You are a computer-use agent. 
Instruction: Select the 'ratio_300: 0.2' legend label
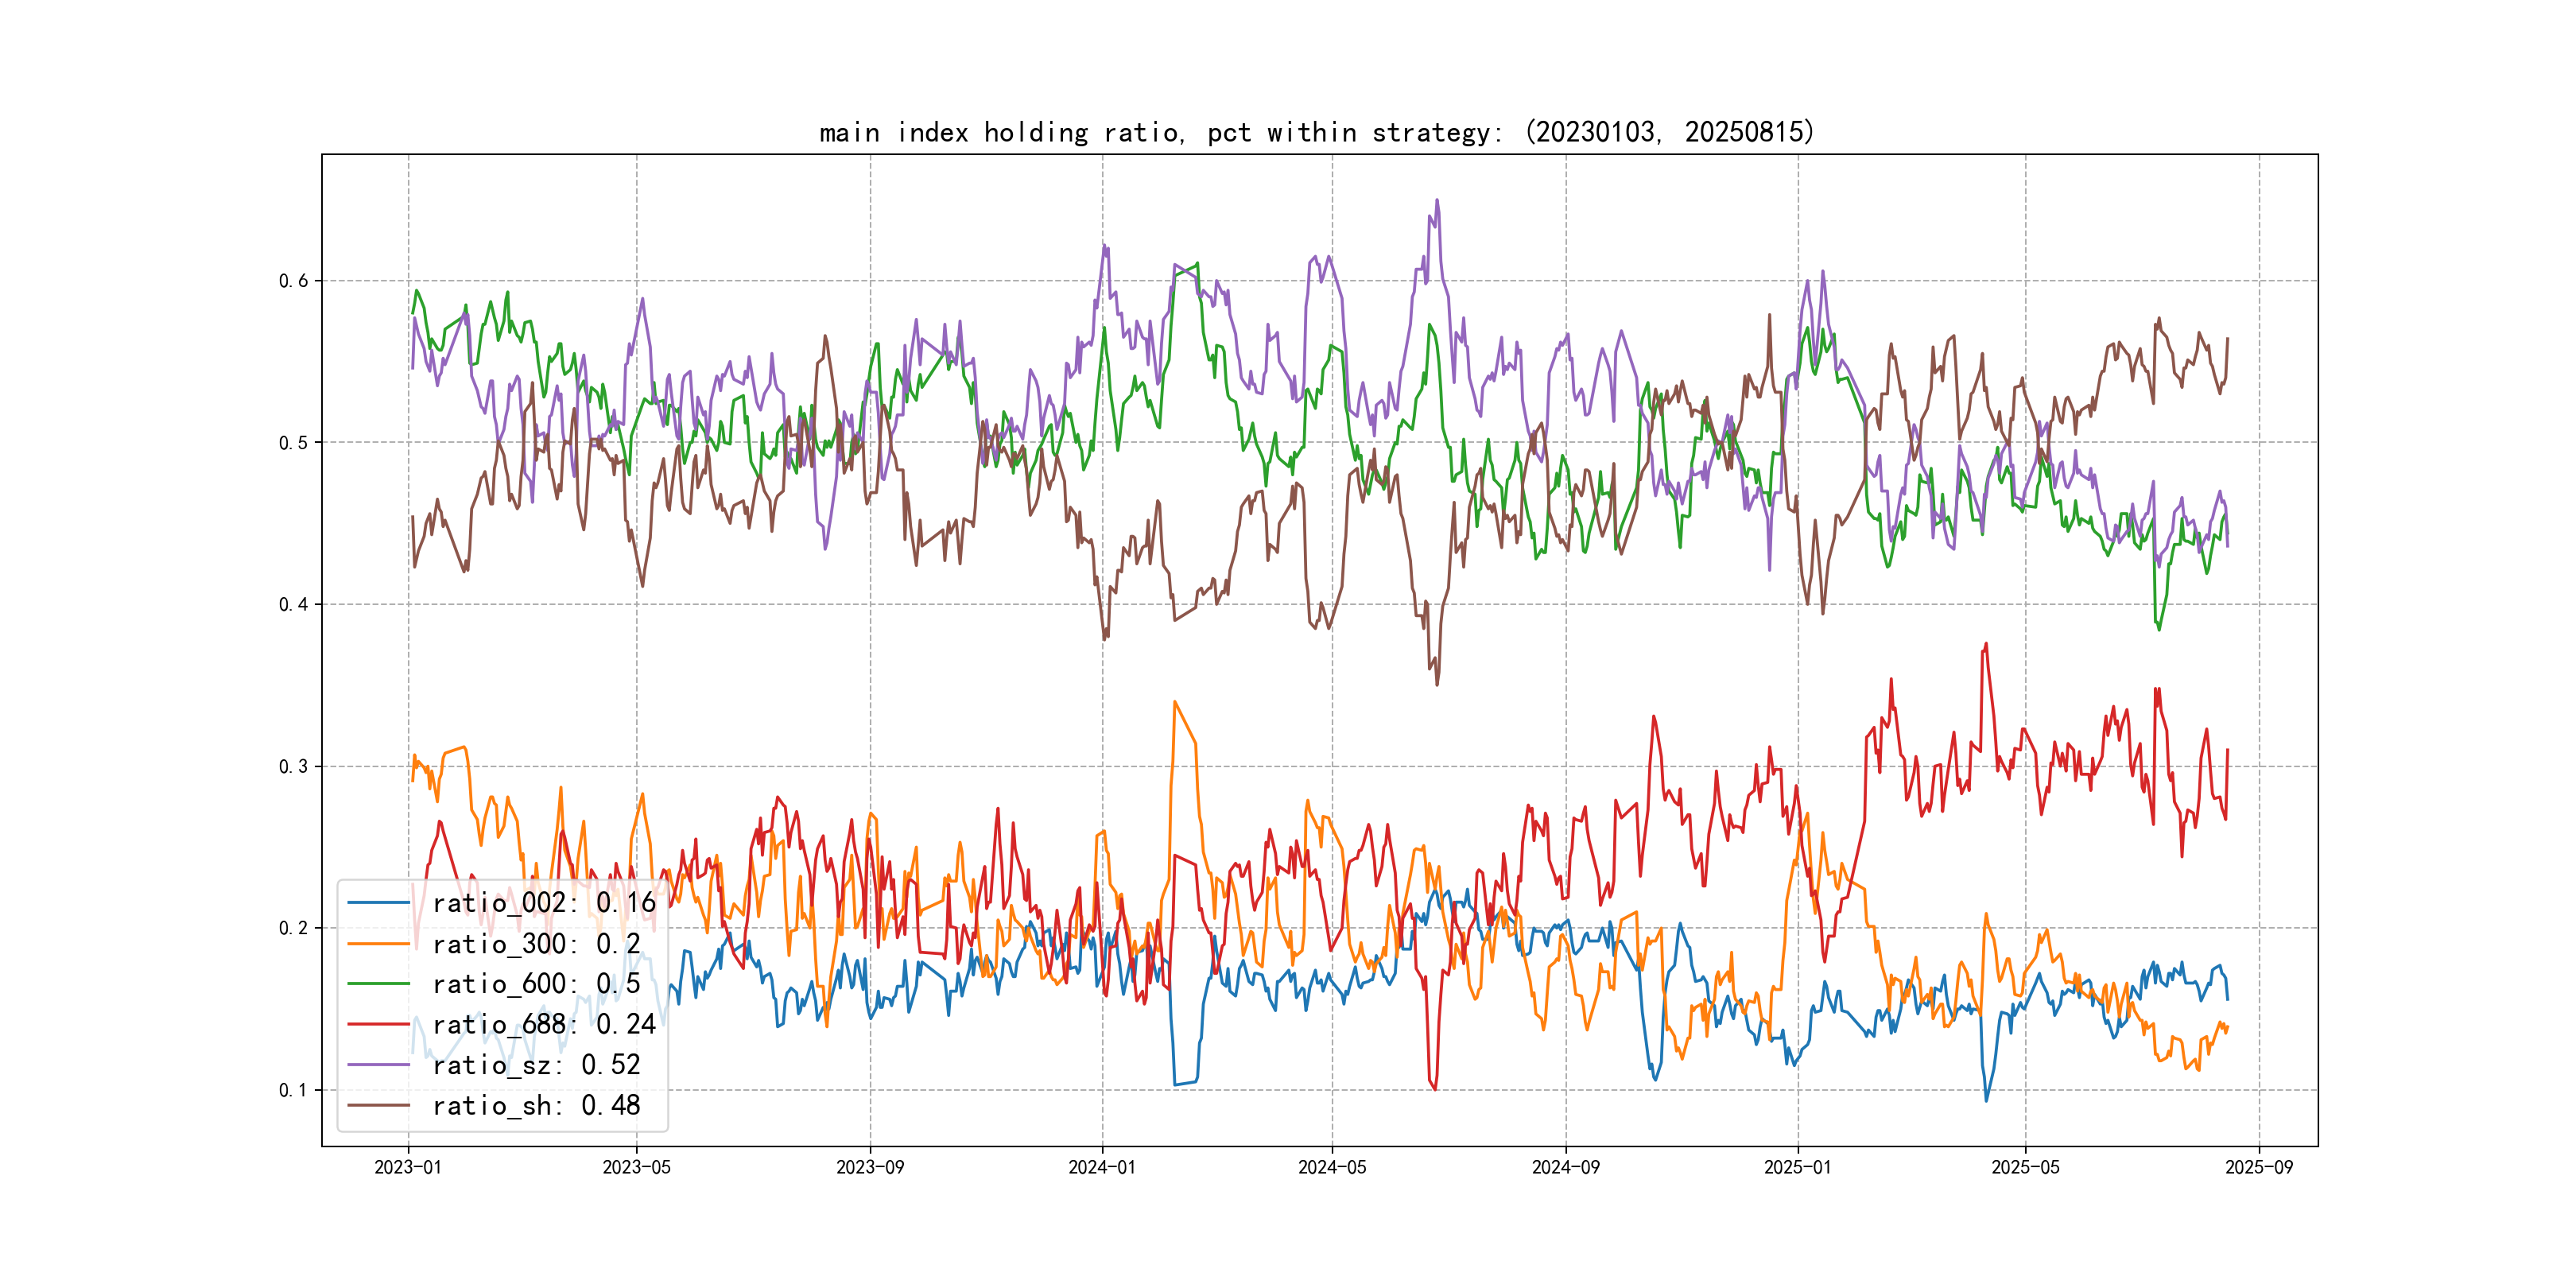[x=536, y=944]
